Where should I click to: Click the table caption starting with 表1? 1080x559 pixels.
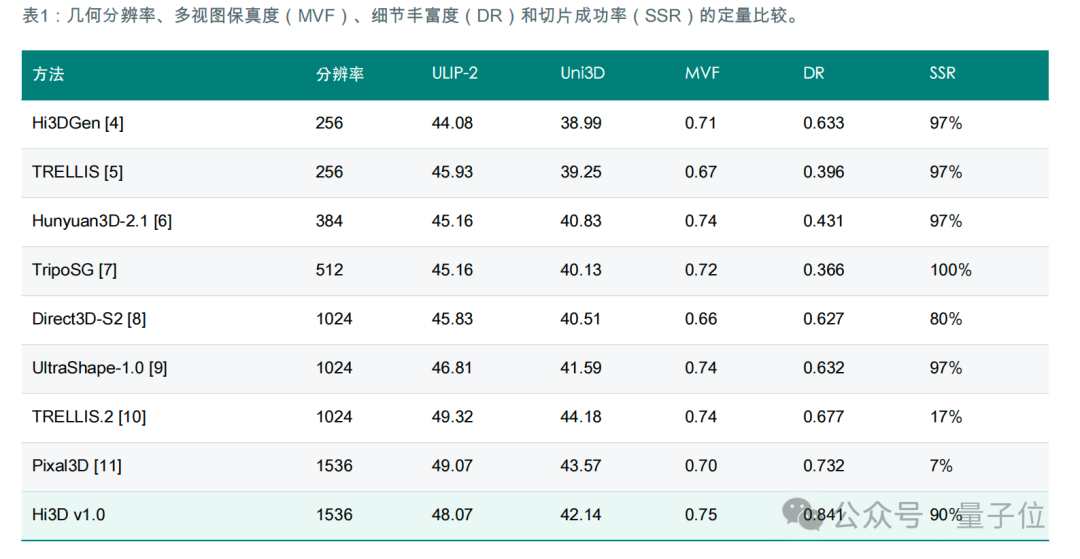(411, 16)
